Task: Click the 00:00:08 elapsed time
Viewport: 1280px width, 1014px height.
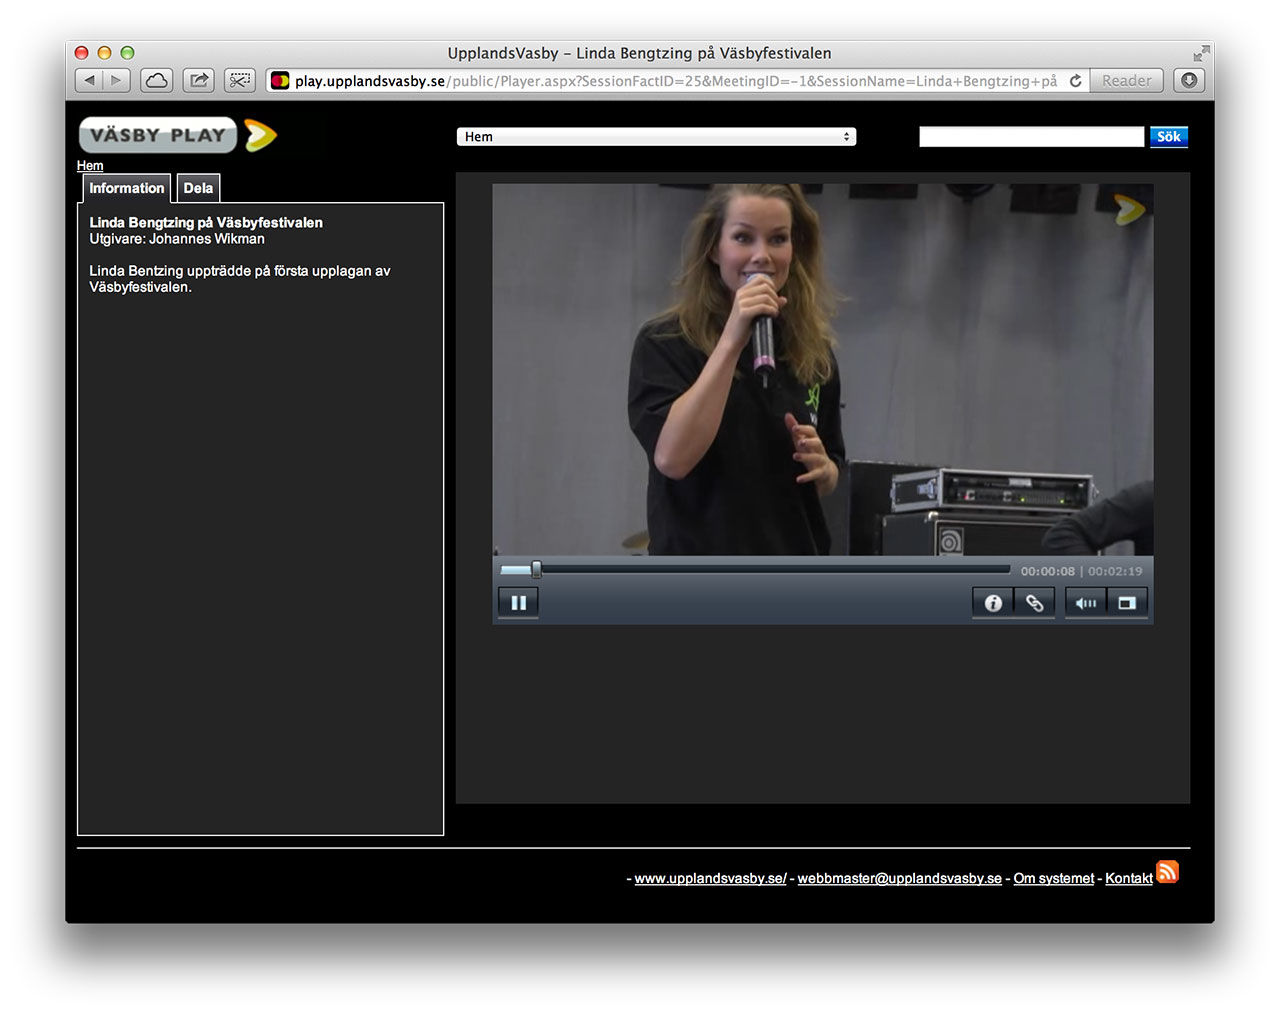Action: (1048, 571)
